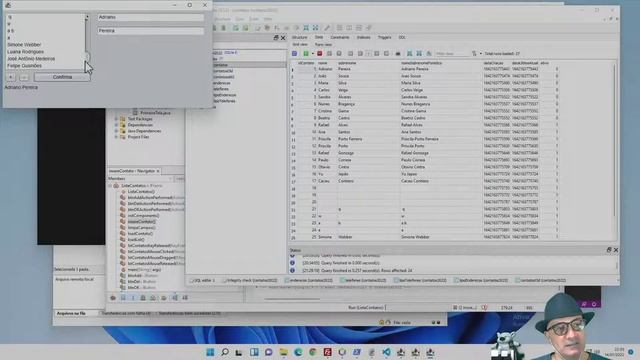Sort by the sobrenome column header
The image size is (640, 360).
pyautogui.click(x=347, y=63)
